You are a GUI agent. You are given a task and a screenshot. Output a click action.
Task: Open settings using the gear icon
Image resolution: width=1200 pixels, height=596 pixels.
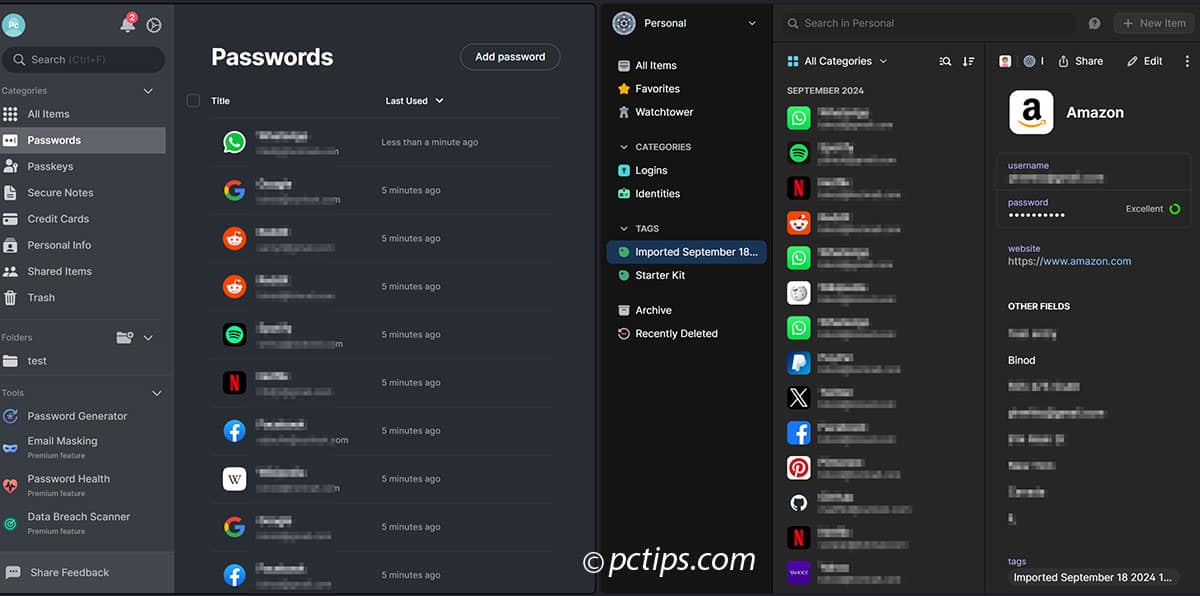(x=154, y=25)
